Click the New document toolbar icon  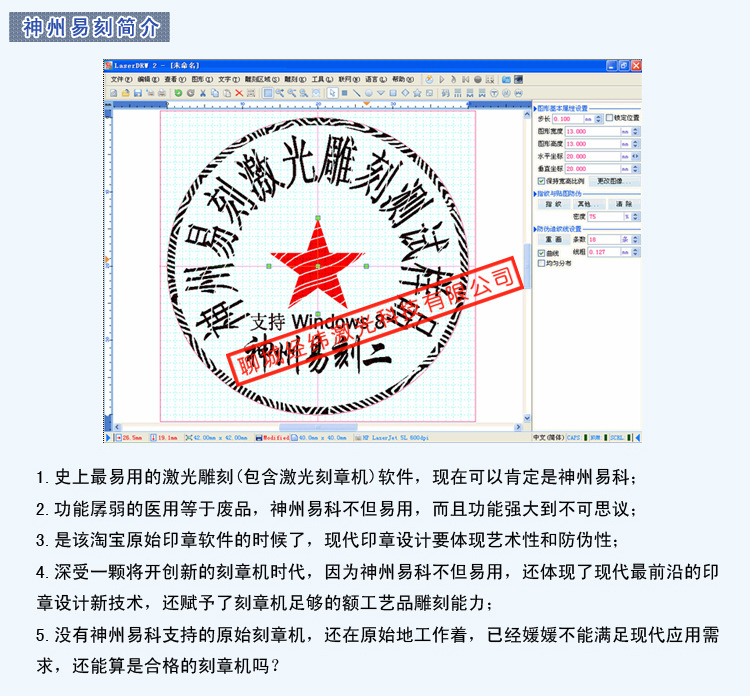pyautogui.click(x=113, y=93)
